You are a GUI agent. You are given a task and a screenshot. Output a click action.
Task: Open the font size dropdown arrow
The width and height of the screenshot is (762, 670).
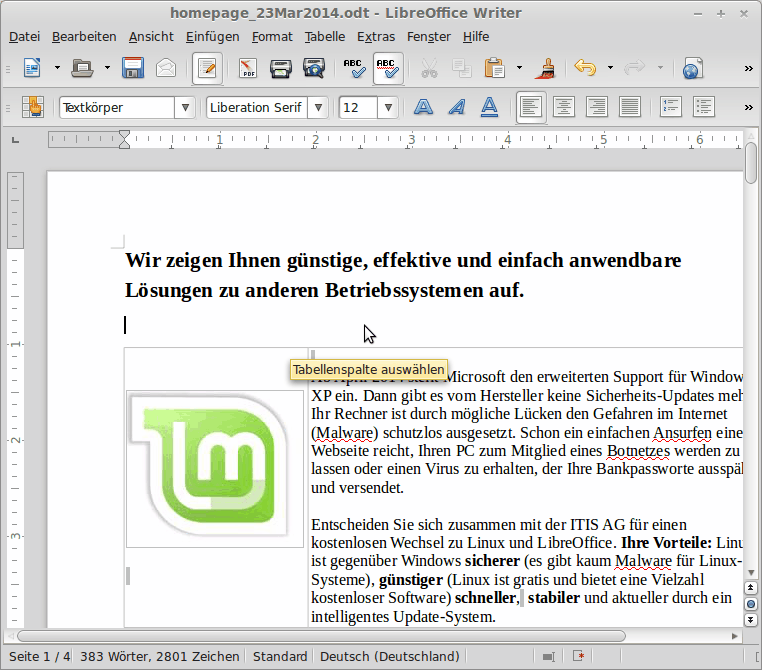388,107
